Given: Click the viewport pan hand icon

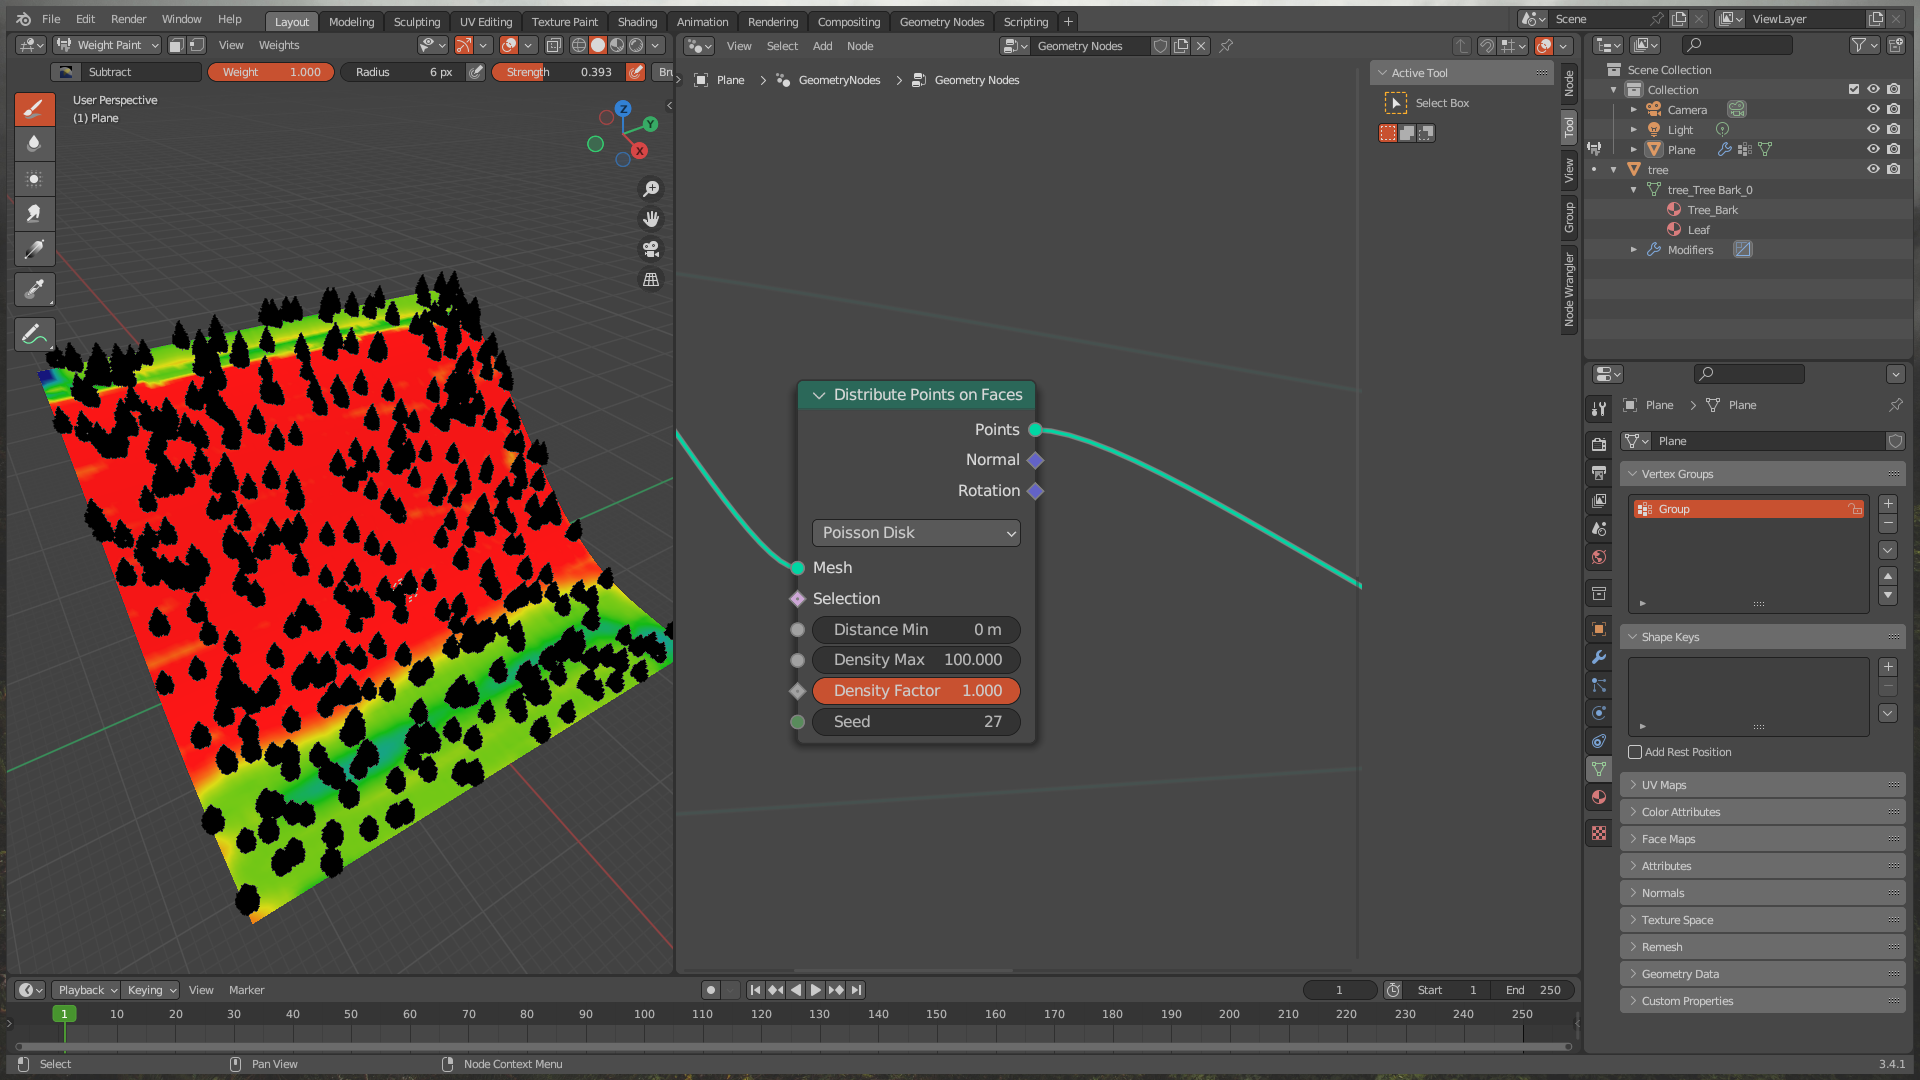Looking at the screenshot, I should coord(651,218).
